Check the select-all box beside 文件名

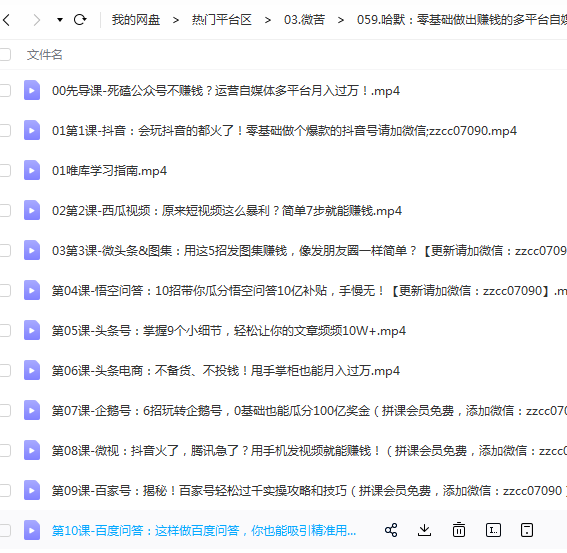coord(5,55)
